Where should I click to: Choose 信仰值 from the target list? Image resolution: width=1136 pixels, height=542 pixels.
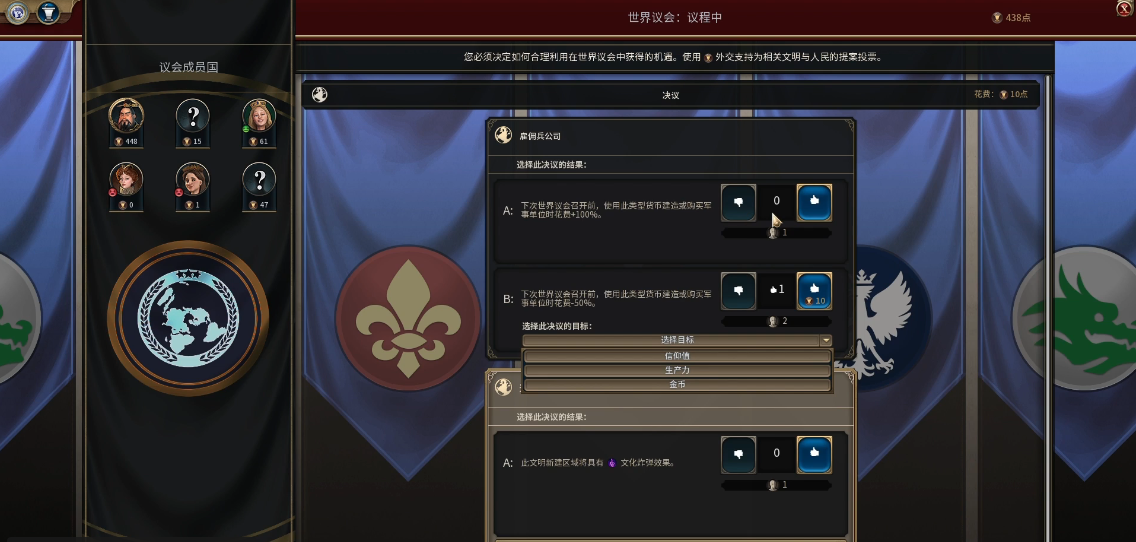click(677, 356)
